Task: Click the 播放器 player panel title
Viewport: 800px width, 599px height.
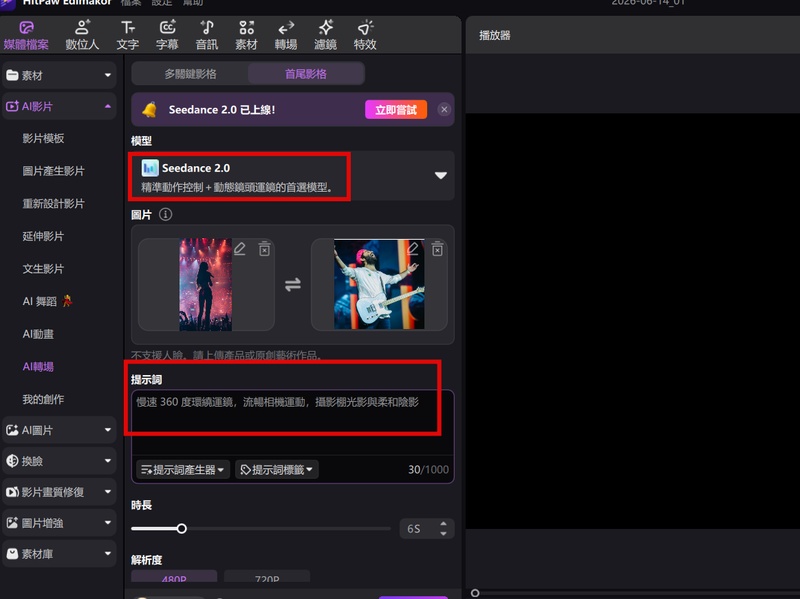Action: [x=495, y=35]
